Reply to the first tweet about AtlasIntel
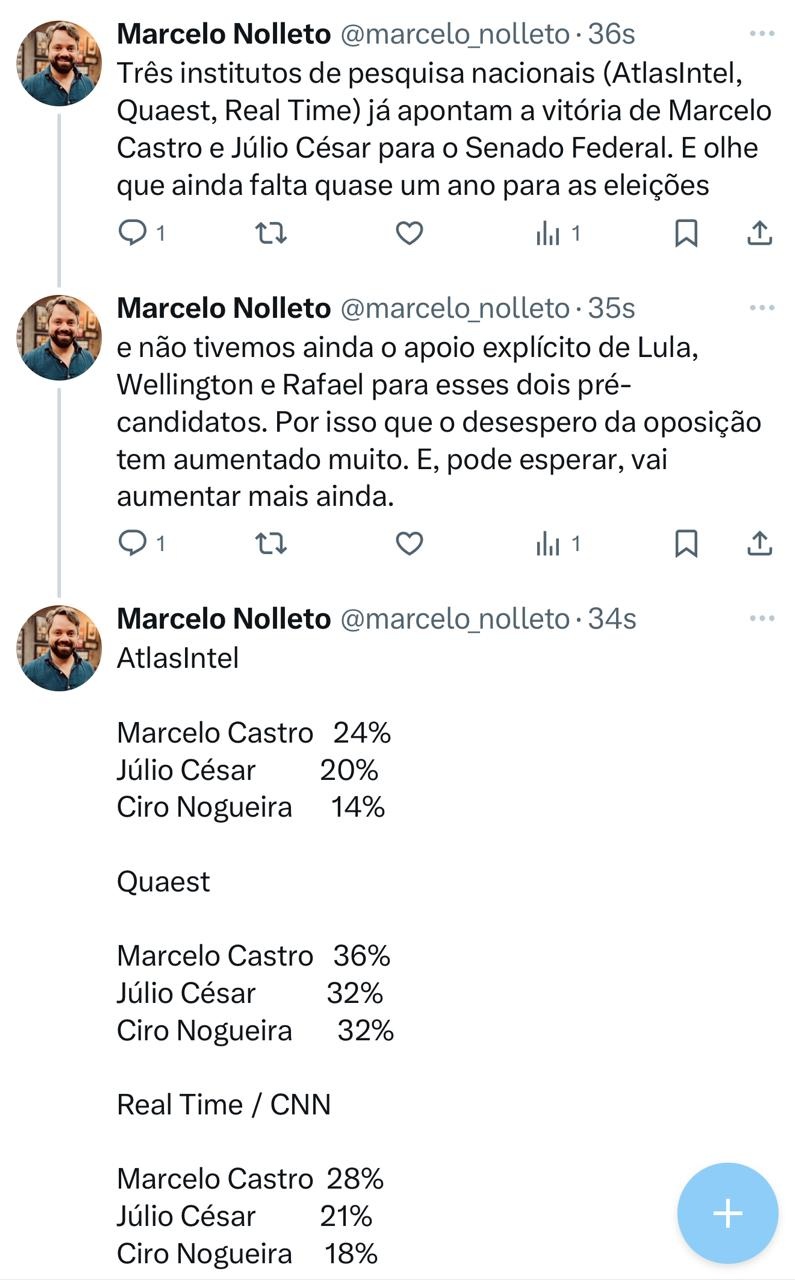This screenshot has height=1280, width=795. click(133, 233)
